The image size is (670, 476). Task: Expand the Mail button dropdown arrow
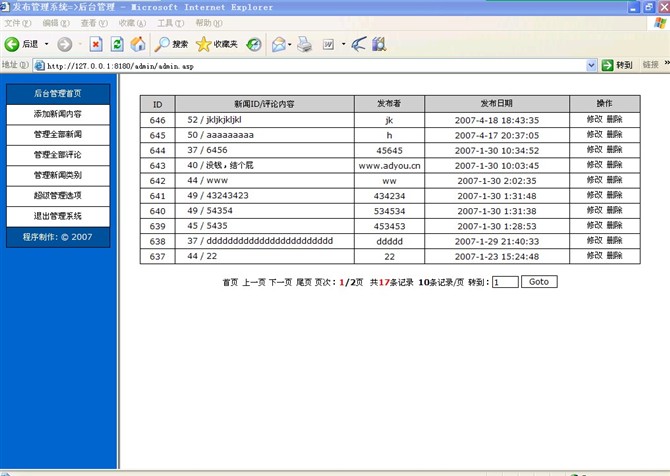[x=290, y=44]
